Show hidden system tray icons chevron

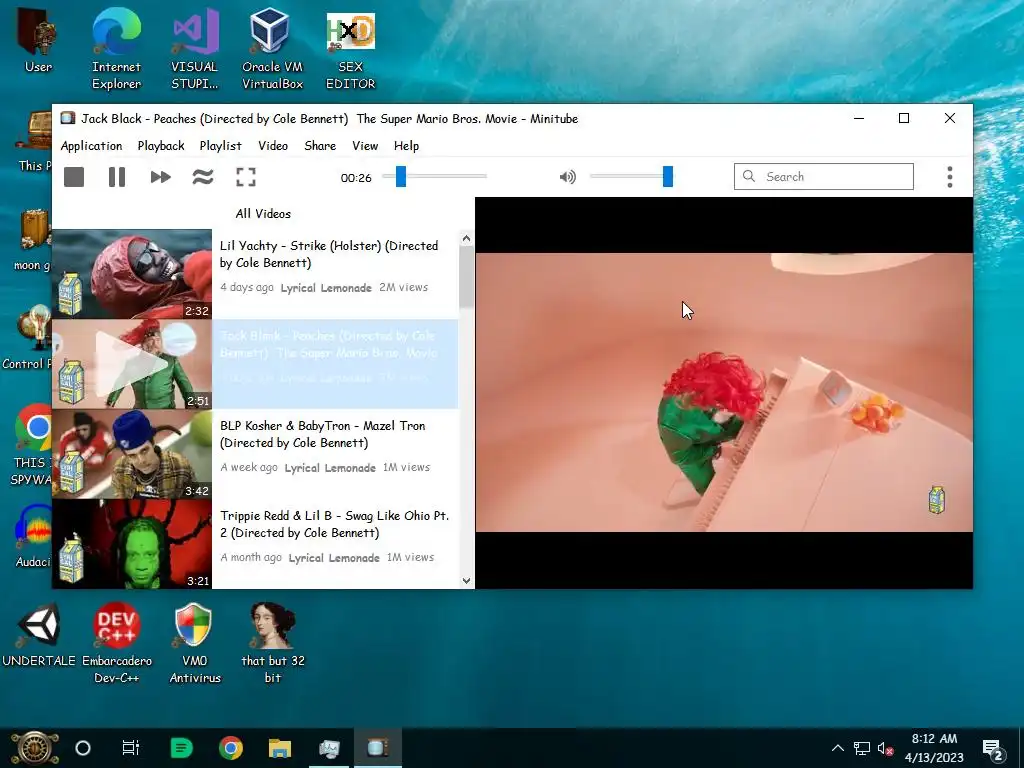[x=837, y=748]
